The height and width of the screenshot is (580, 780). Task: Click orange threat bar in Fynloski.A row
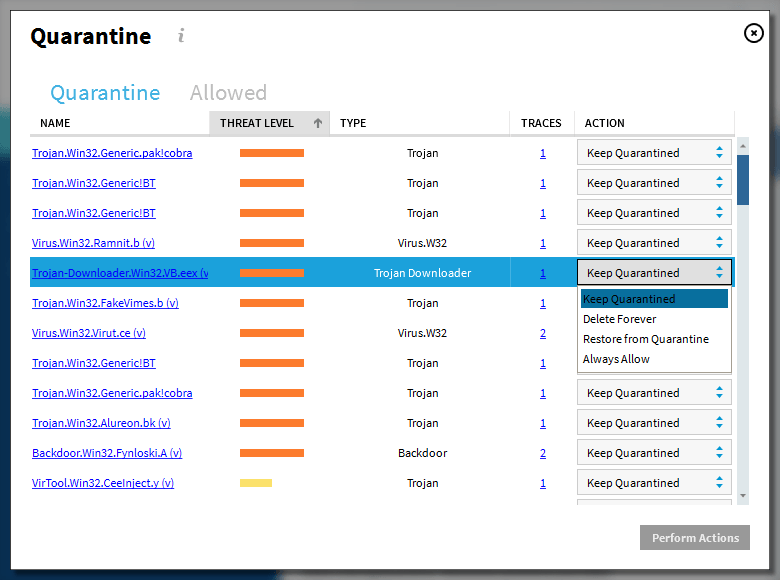tap(272, 453)
